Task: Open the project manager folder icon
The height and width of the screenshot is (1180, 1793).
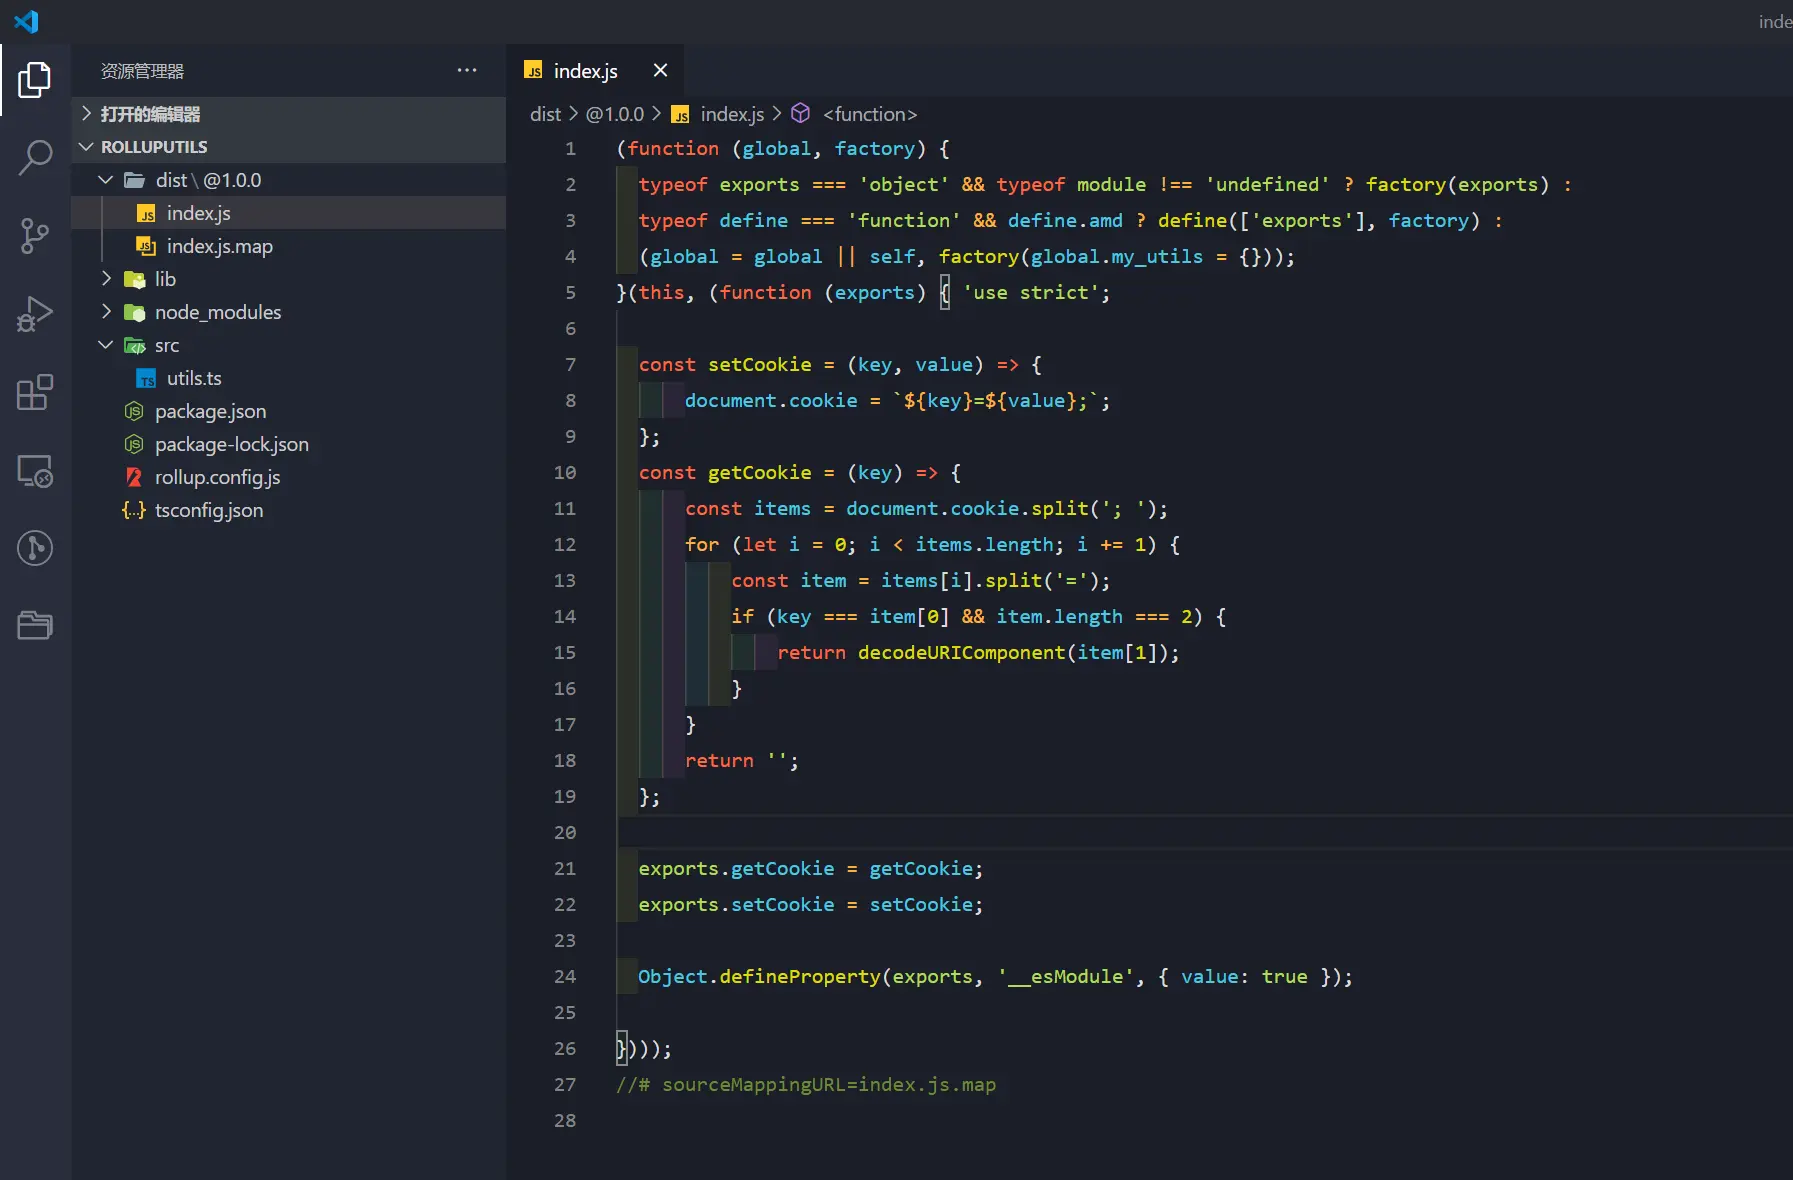Action: pyautogui.click(x=35, y=626)
